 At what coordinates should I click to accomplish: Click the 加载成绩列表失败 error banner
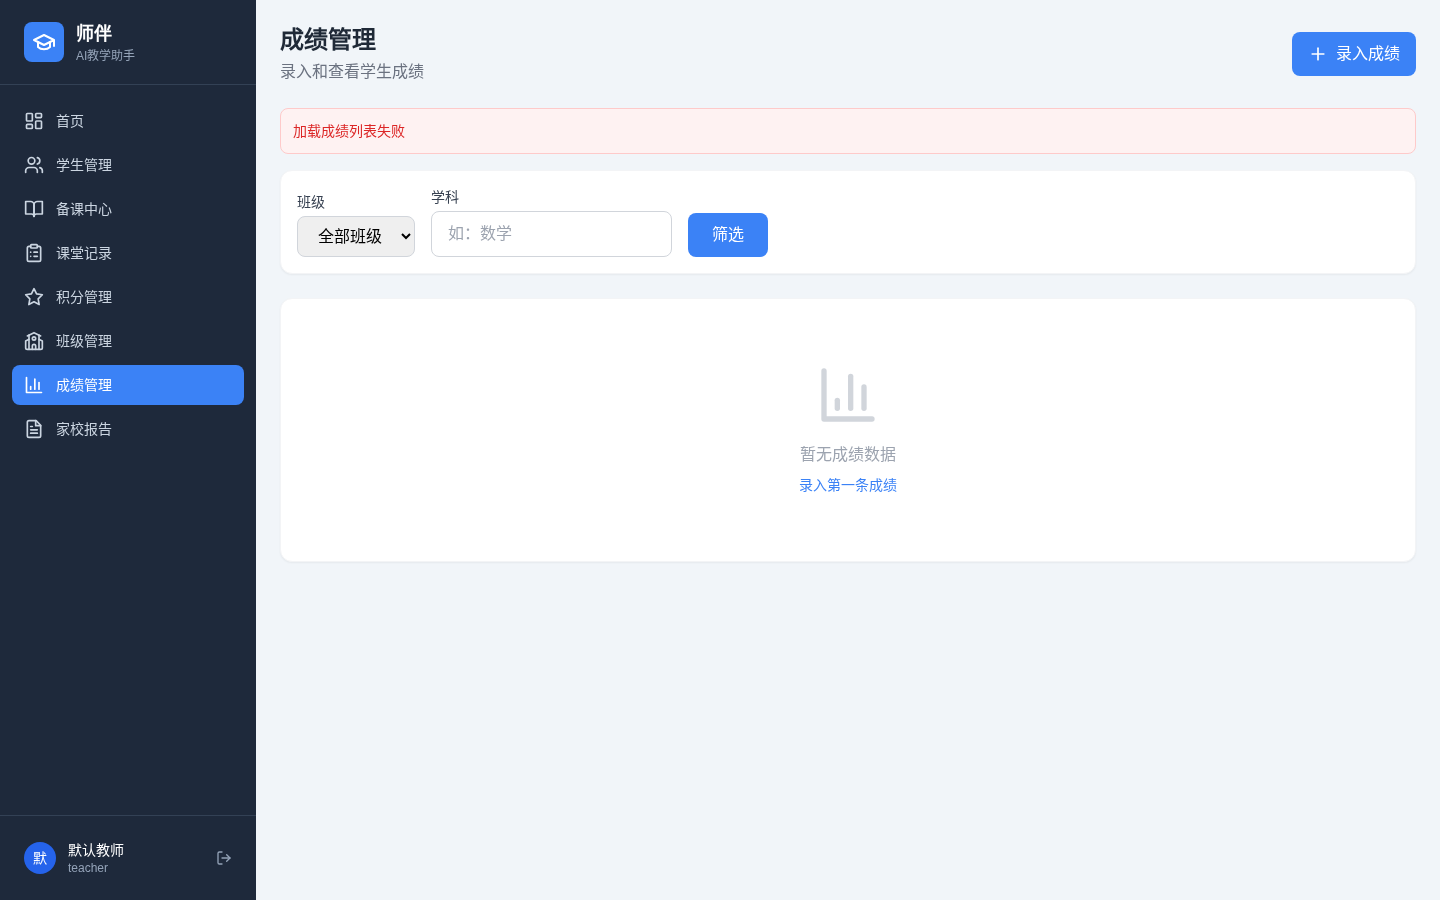click(848, 131)
